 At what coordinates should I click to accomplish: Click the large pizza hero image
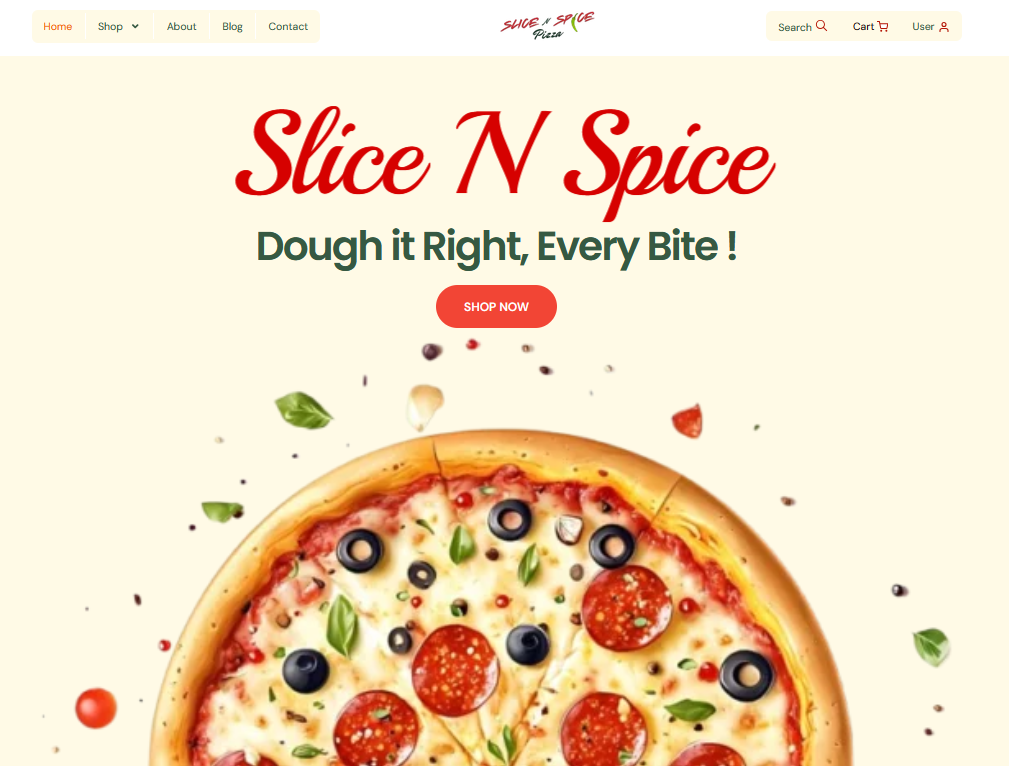coord(502,599)
